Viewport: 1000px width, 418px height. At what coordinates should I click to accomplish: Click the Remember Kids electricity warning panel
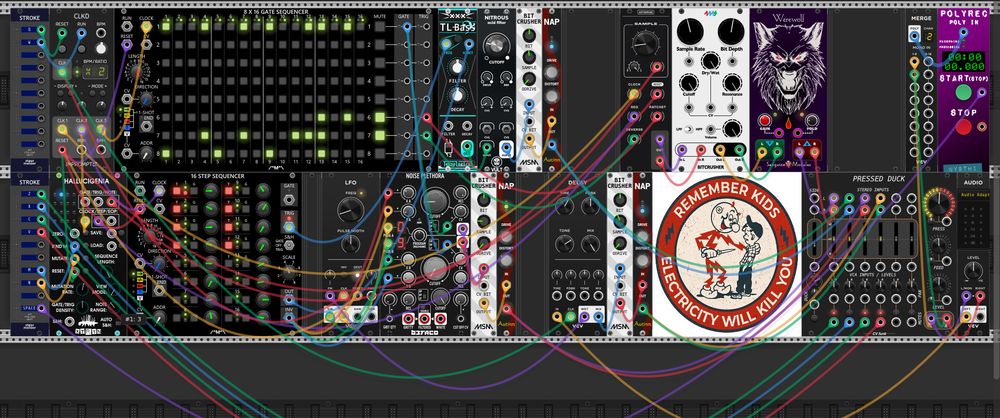pyautogui.click(x=726, y=253)
